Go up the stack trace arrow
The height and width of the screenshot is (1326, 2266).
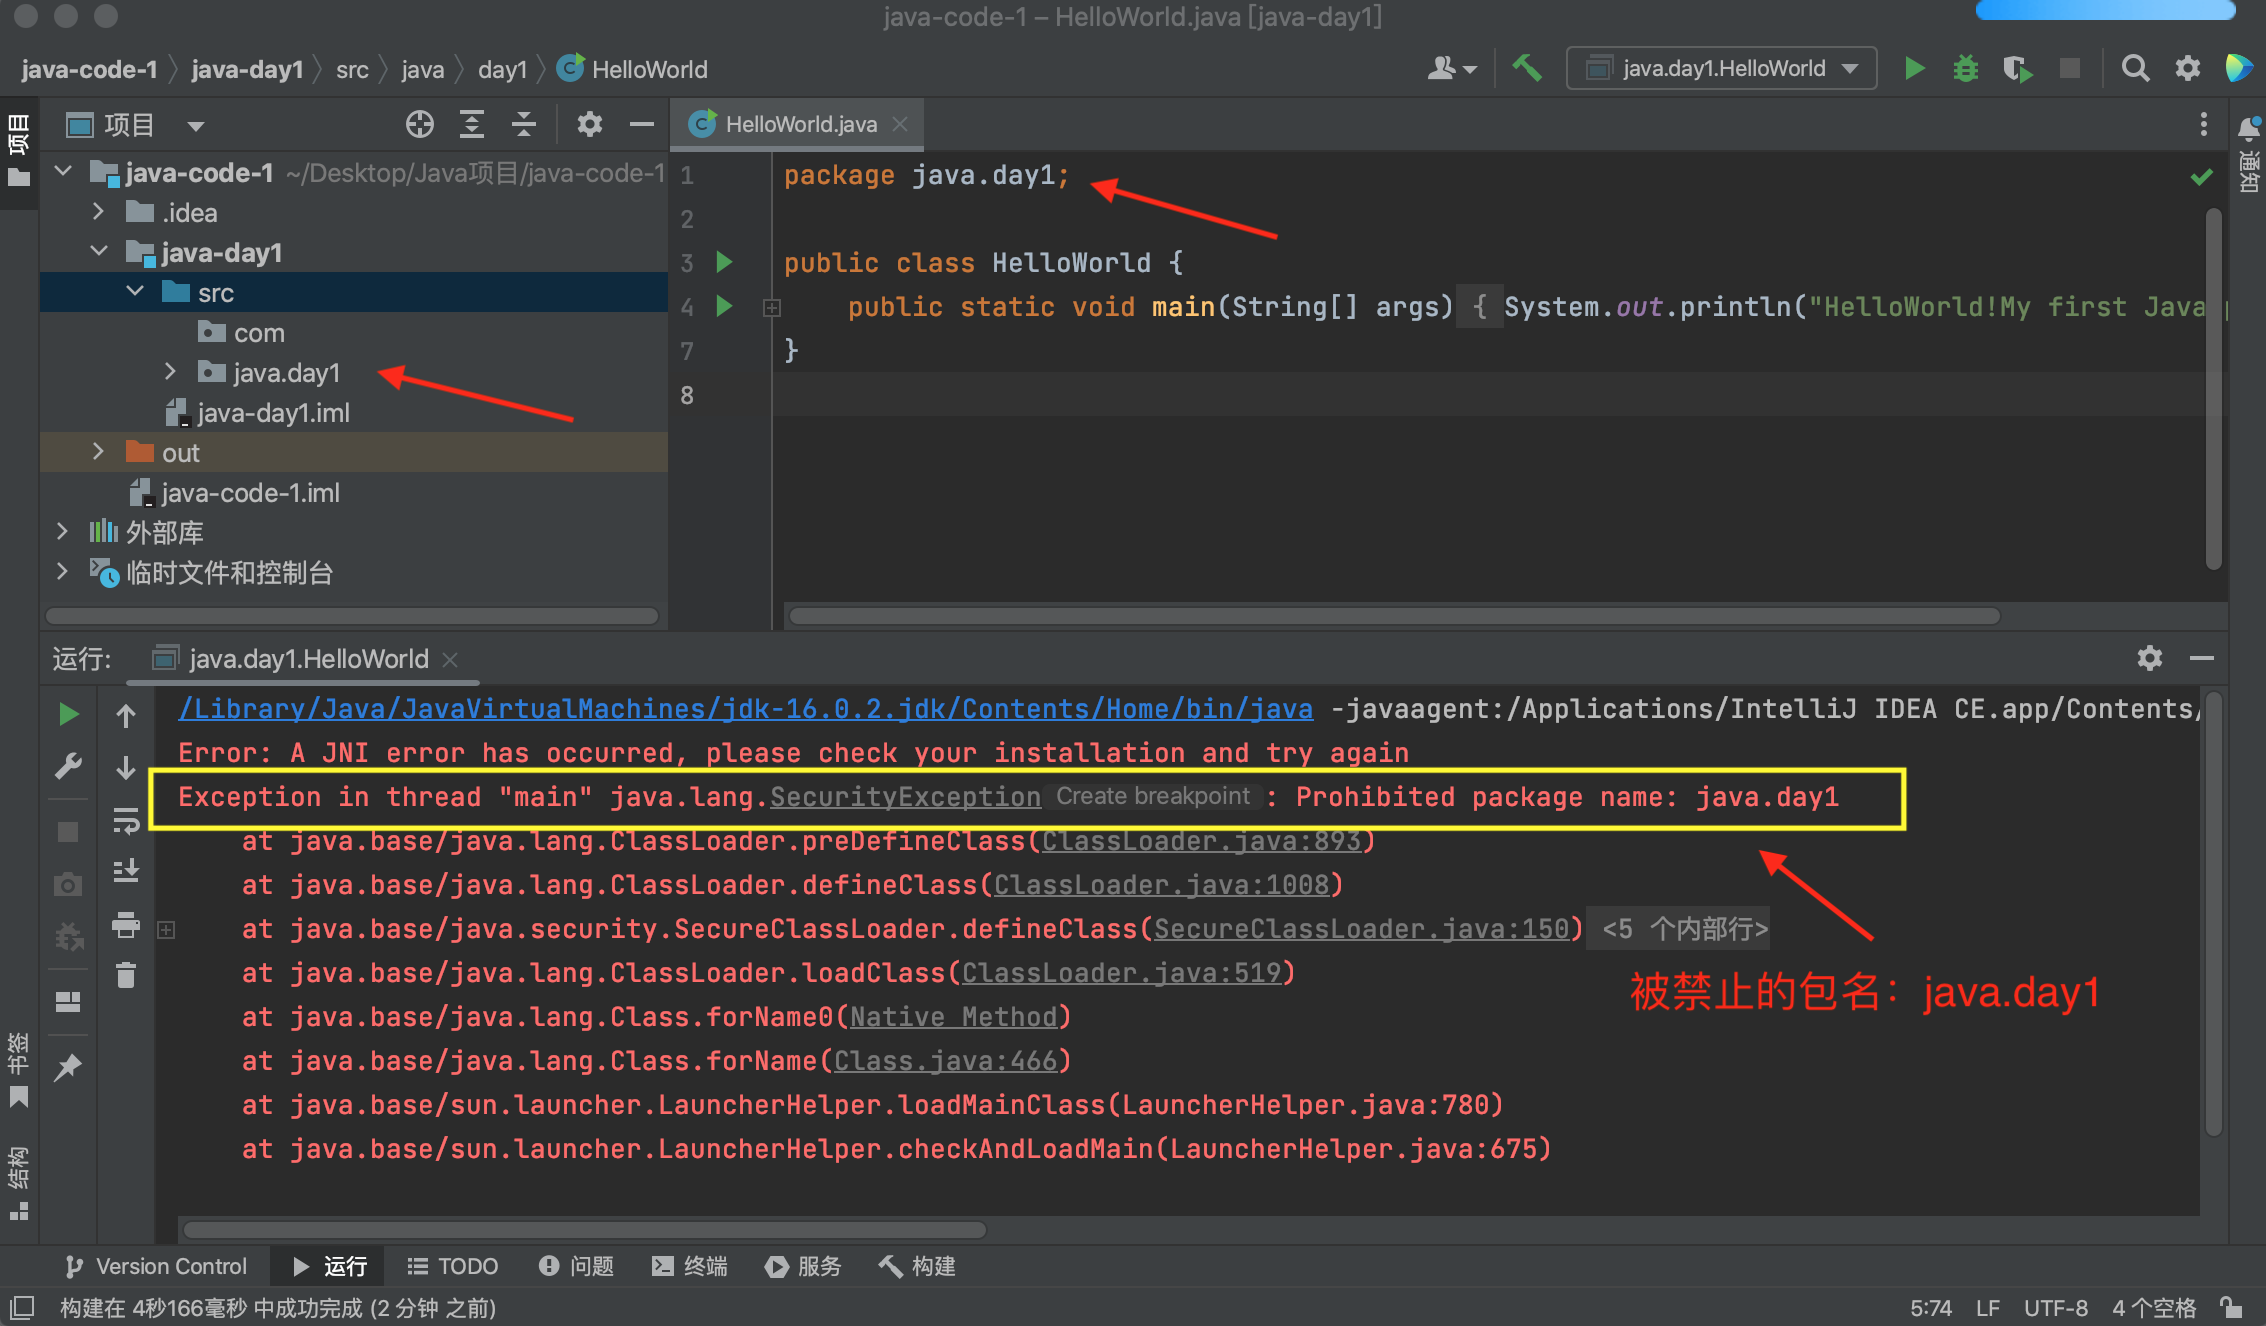126,715
